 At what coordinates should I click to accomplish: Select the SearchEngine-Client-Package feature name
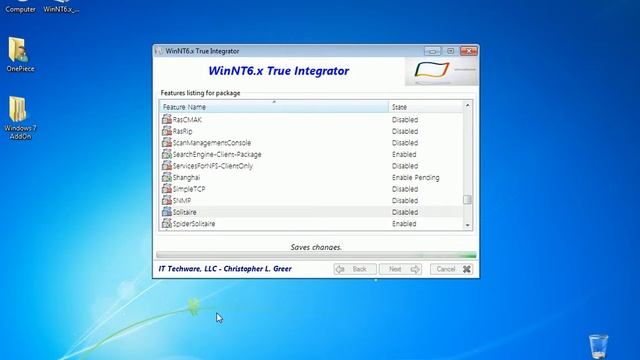point(217,154)
